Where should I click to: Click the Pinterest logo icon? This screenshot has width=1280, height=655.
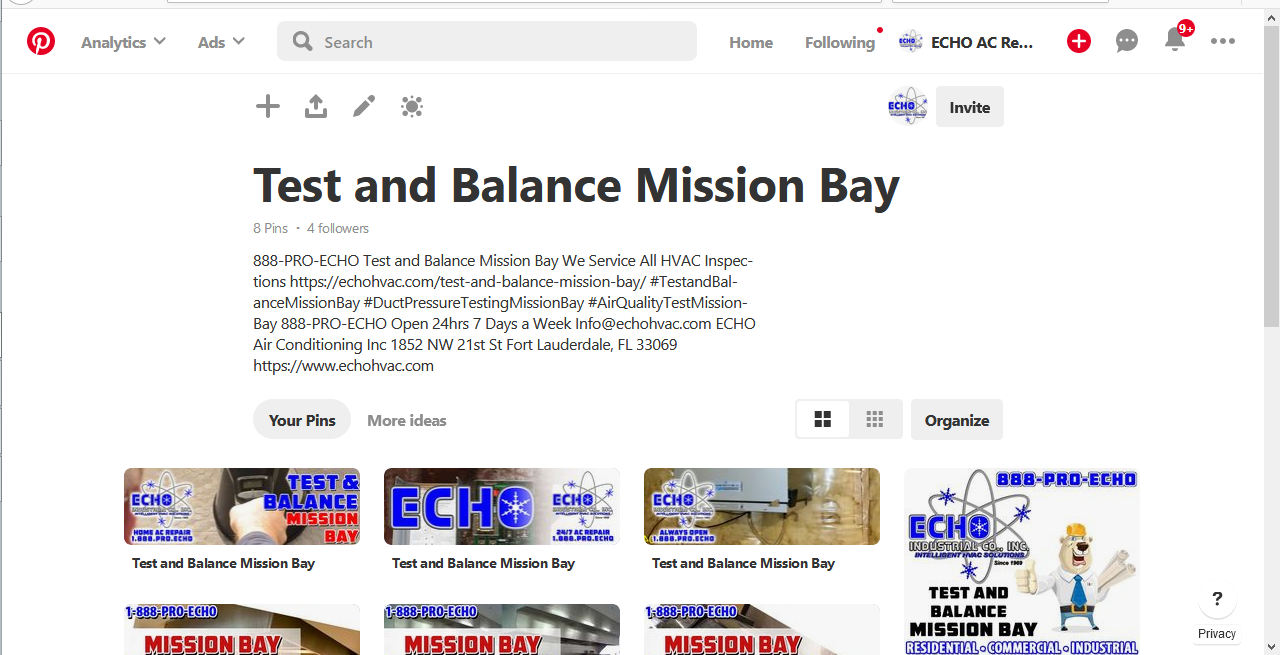click(x=41, y=41)
